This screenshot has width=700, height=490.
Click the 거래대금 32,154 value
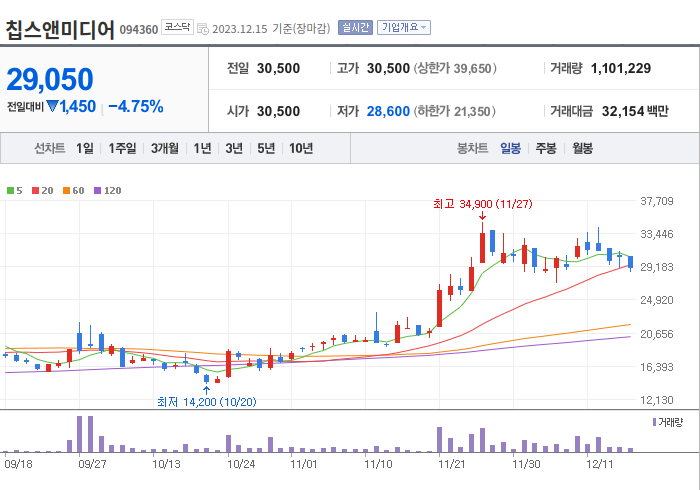(623, 111)
